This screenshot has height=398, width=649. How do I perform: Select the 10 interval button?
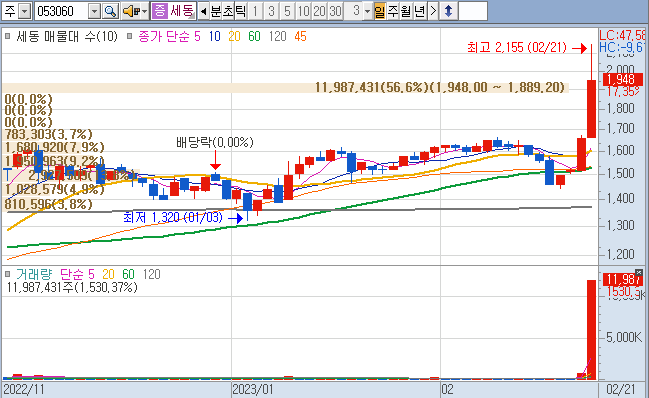point(303,11)
